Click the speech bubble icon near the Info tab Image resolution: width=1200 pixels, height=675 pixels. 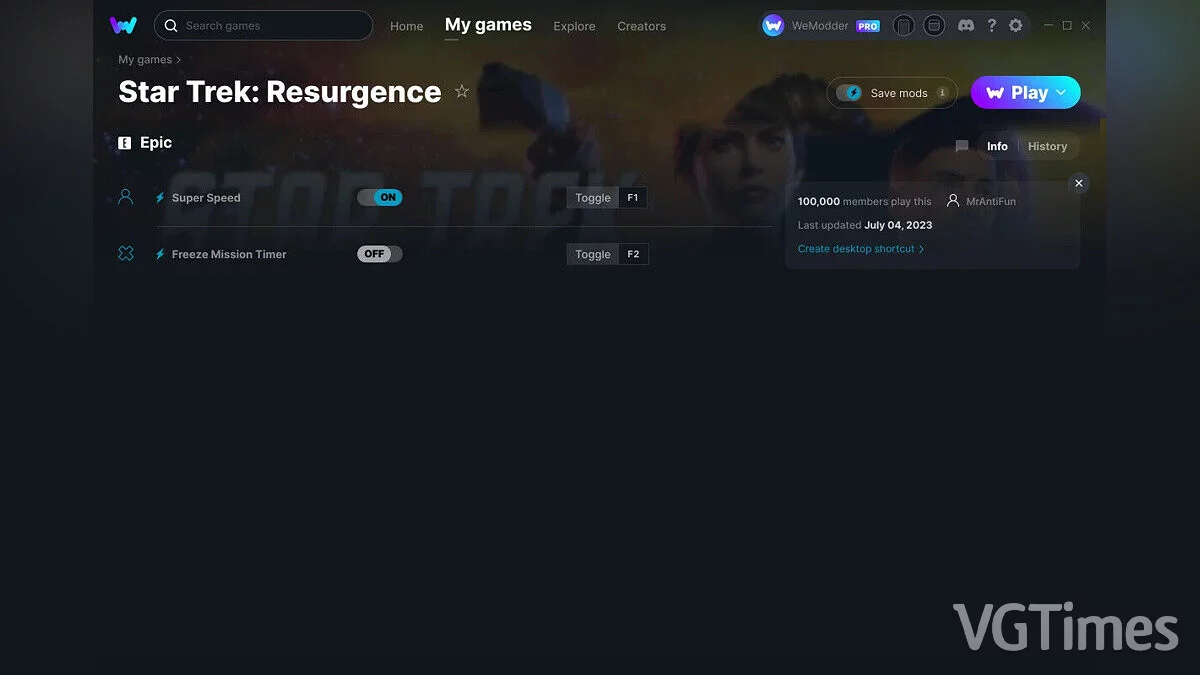pos(961,146)
